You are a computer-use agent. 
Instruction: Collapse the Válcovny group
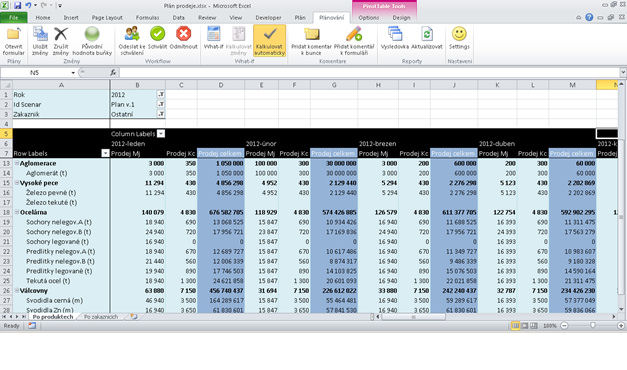(x=17, y=290)
